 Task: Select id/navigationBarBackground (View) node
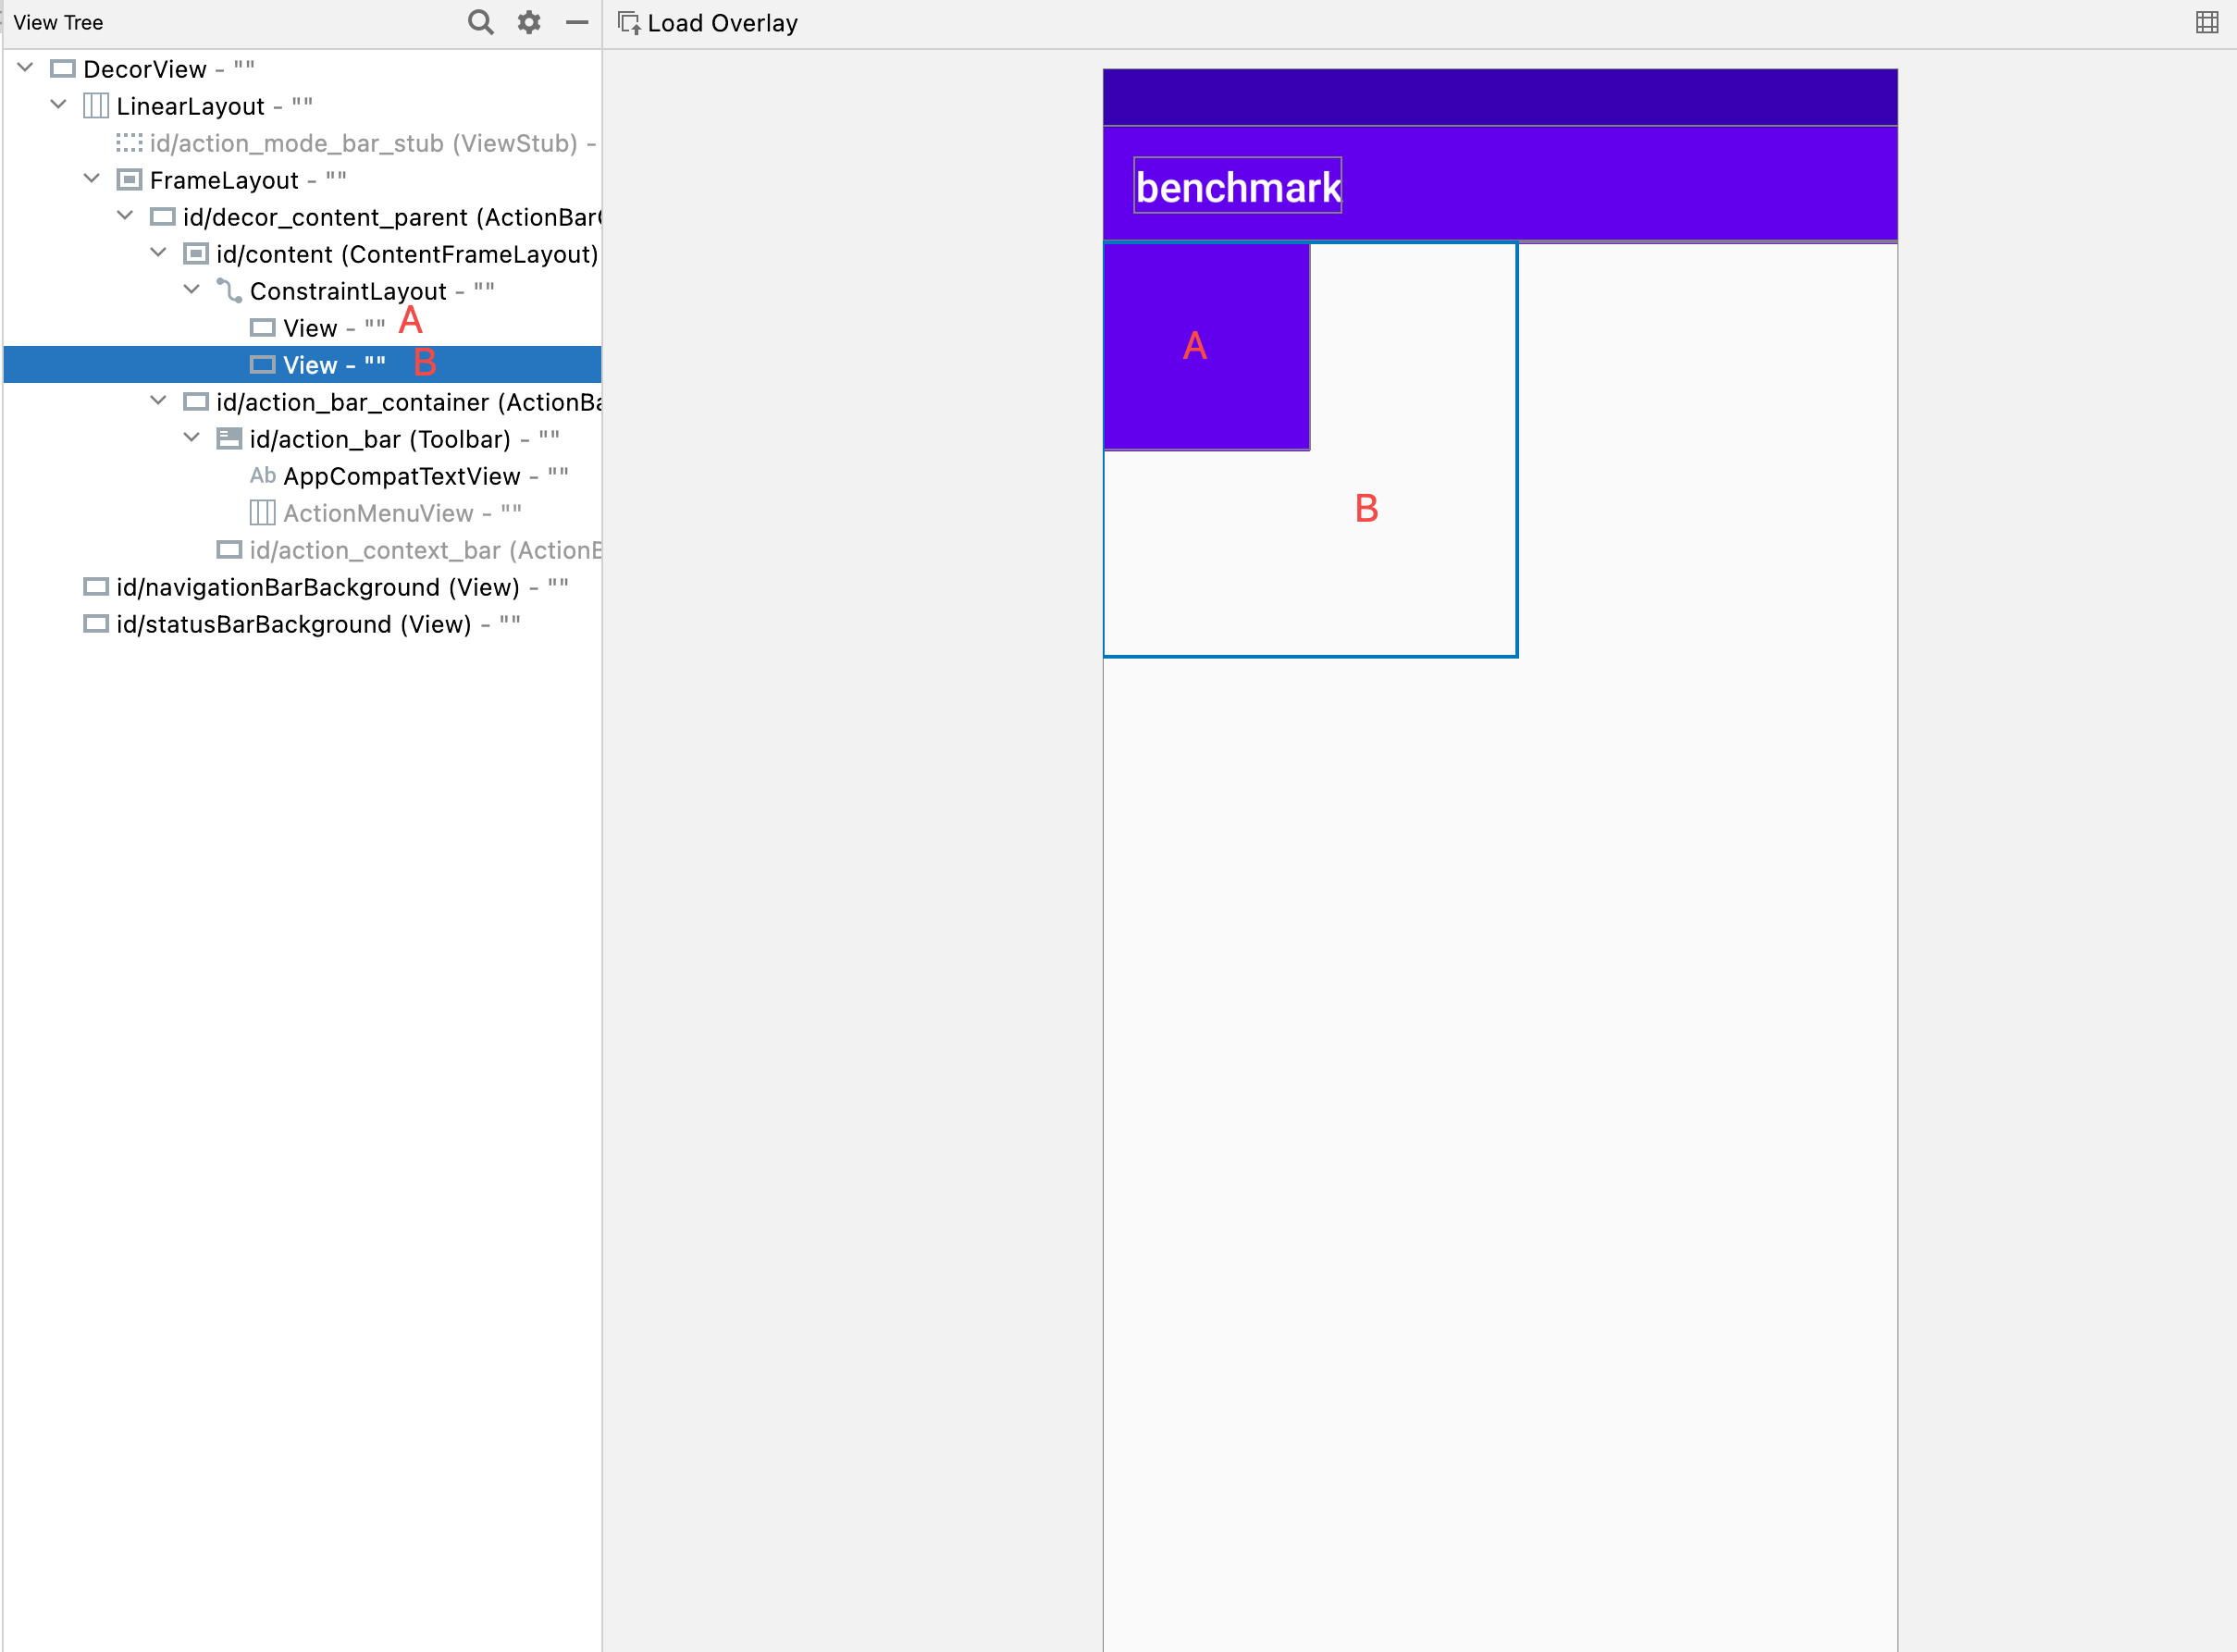click(x=317, y=587)
